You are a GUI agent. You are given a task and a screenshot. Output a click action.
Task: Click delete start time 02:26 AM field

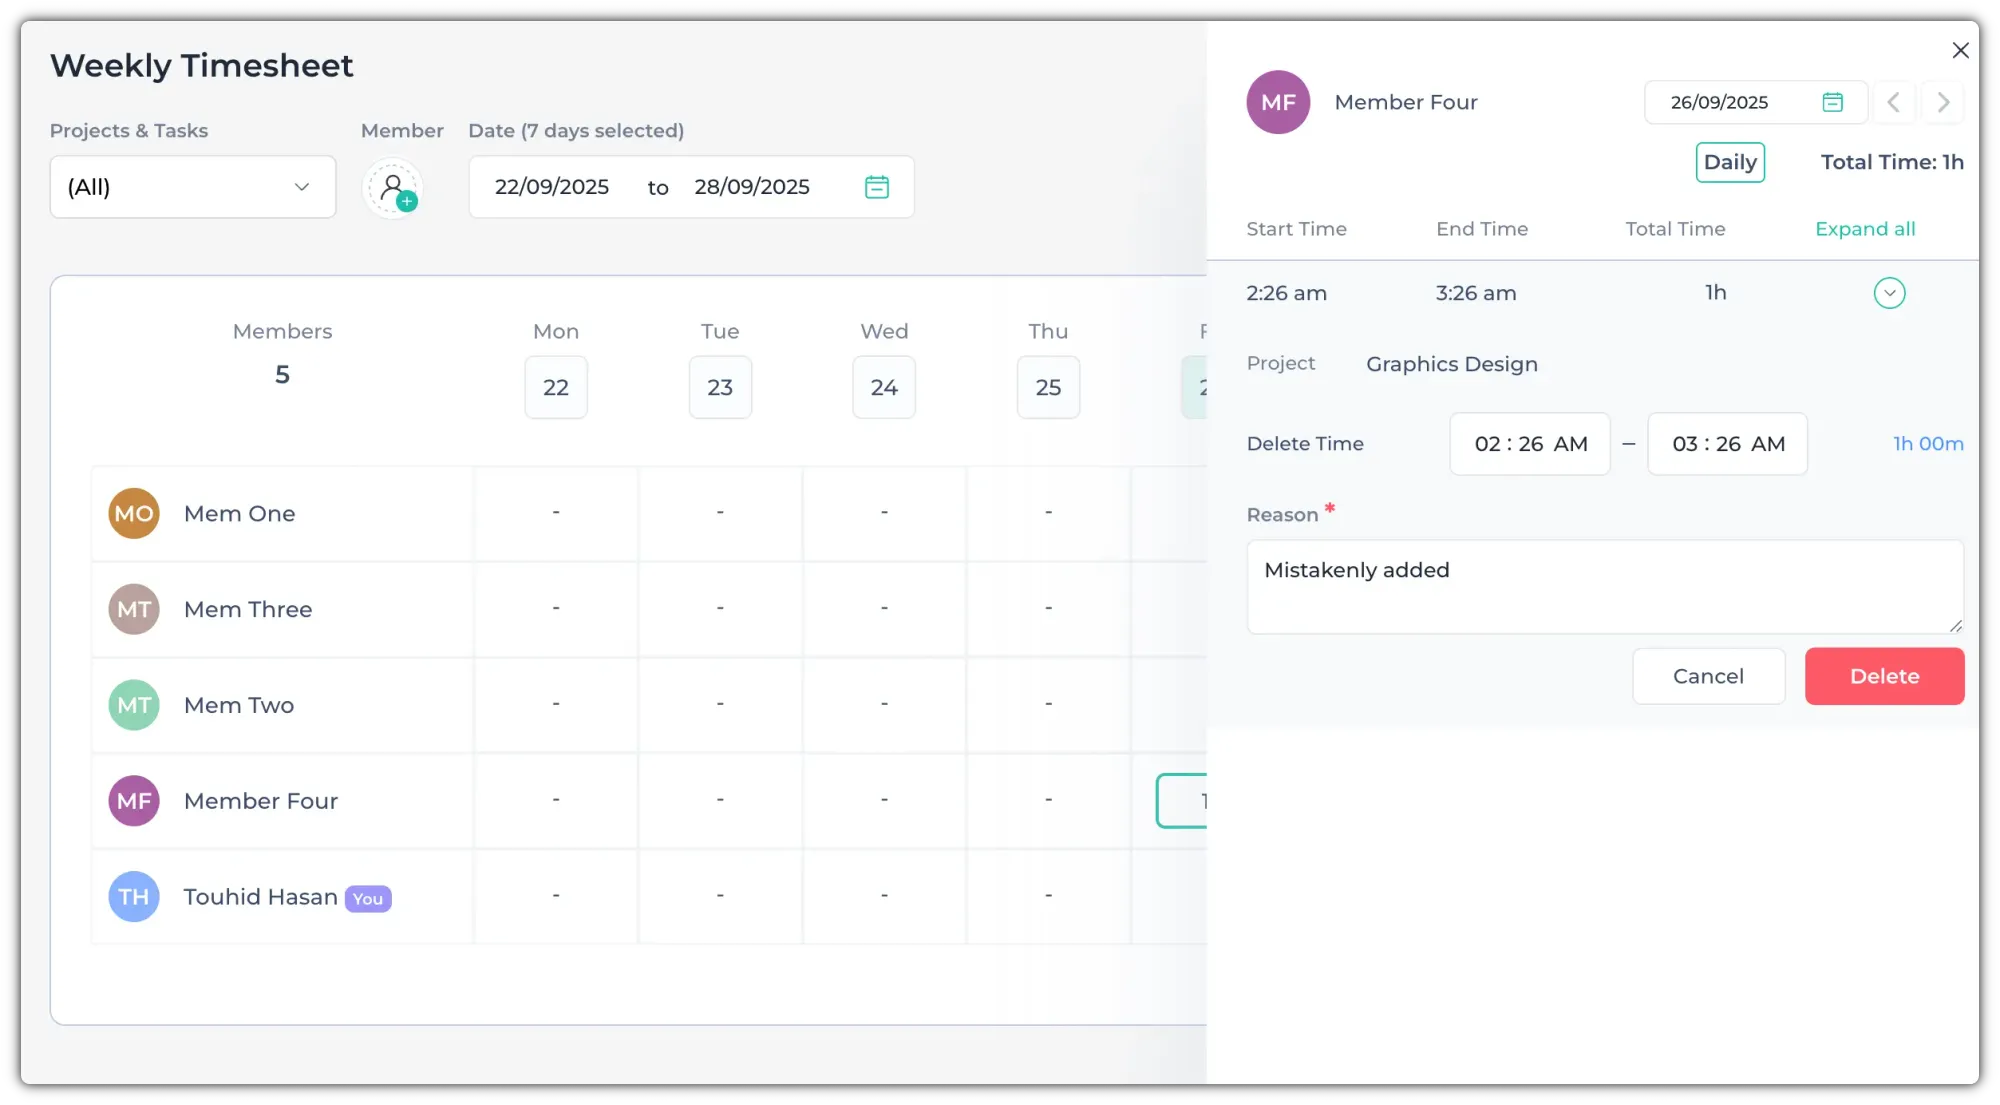(x=1530, y=444)
